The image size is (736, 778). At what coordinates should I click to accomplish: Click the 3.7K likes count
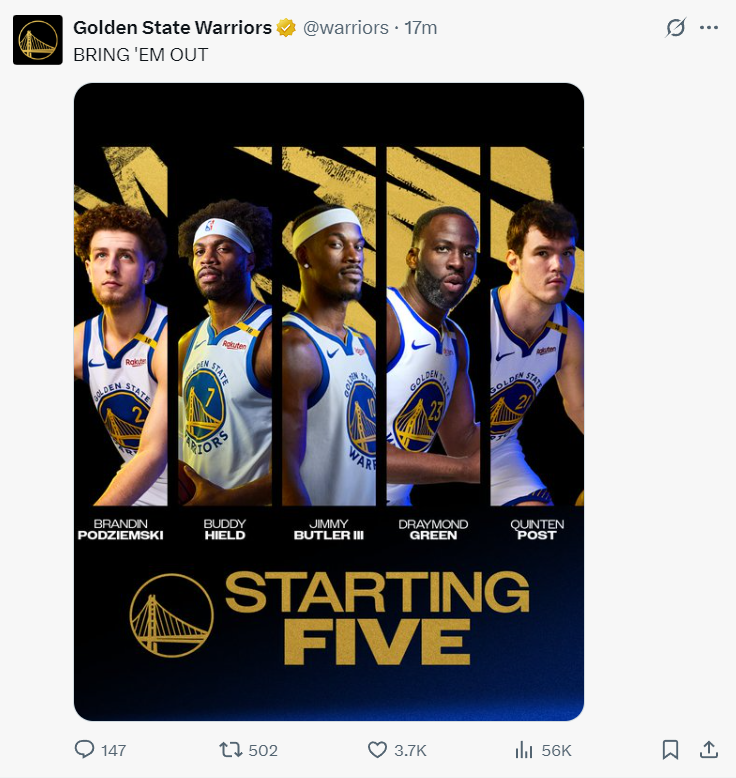click(x=410, y=750)
